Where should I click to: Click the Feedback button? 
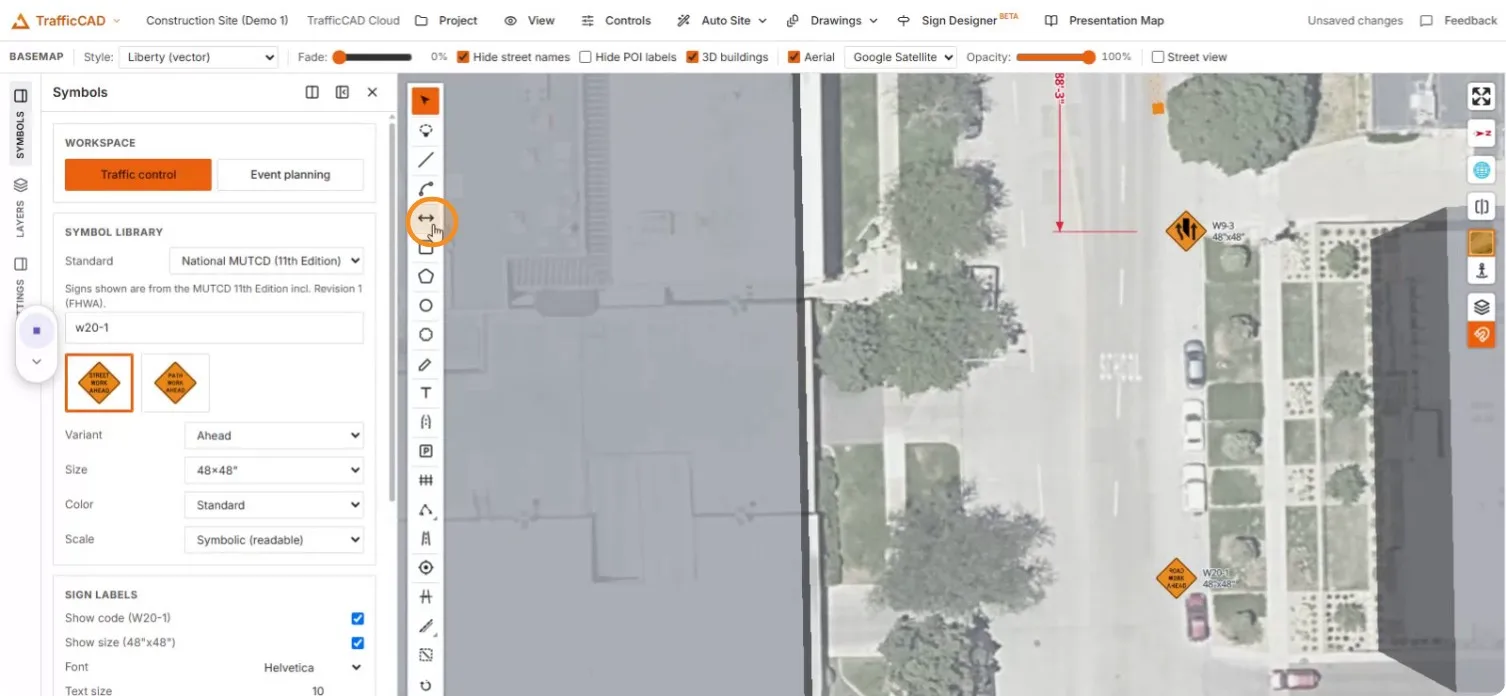click(x=1458, y=20)
